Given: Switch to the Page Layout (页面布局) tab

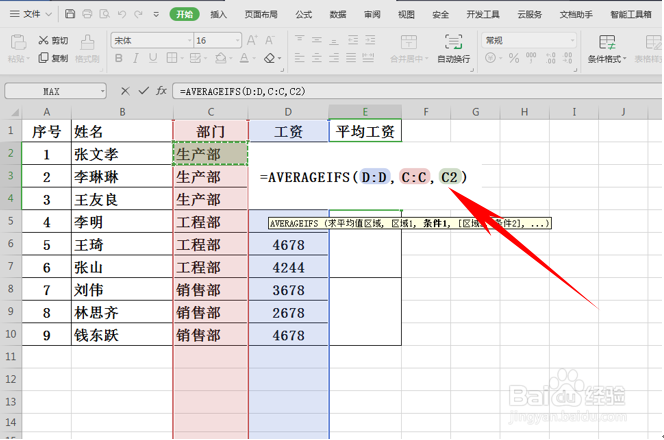Looking at the screenshot, I should point(261,14).
